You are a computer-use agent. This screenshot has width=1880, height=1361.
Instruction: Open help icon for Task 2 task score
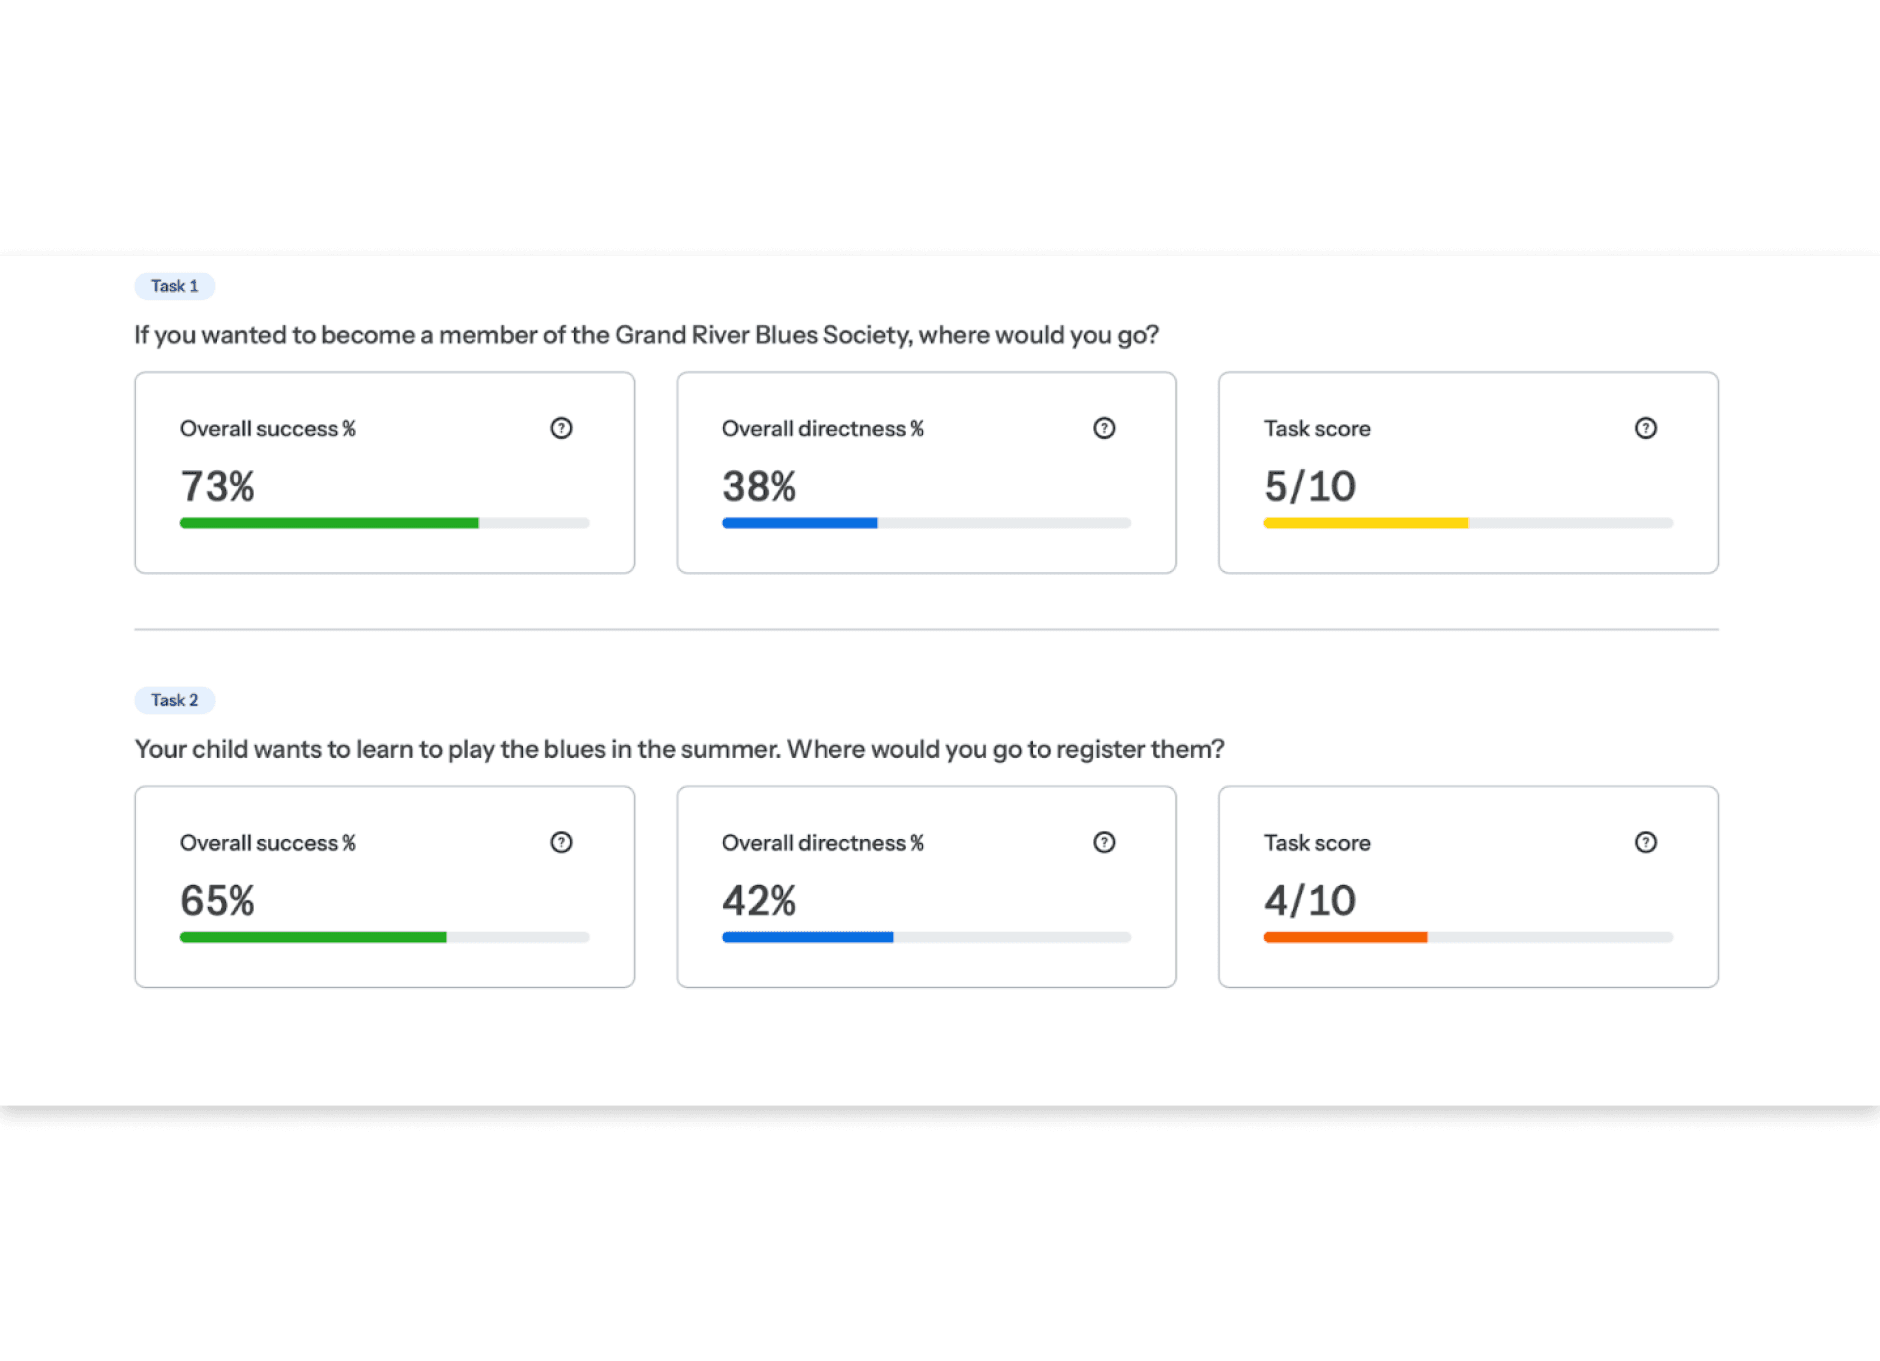coord(1646,842)
